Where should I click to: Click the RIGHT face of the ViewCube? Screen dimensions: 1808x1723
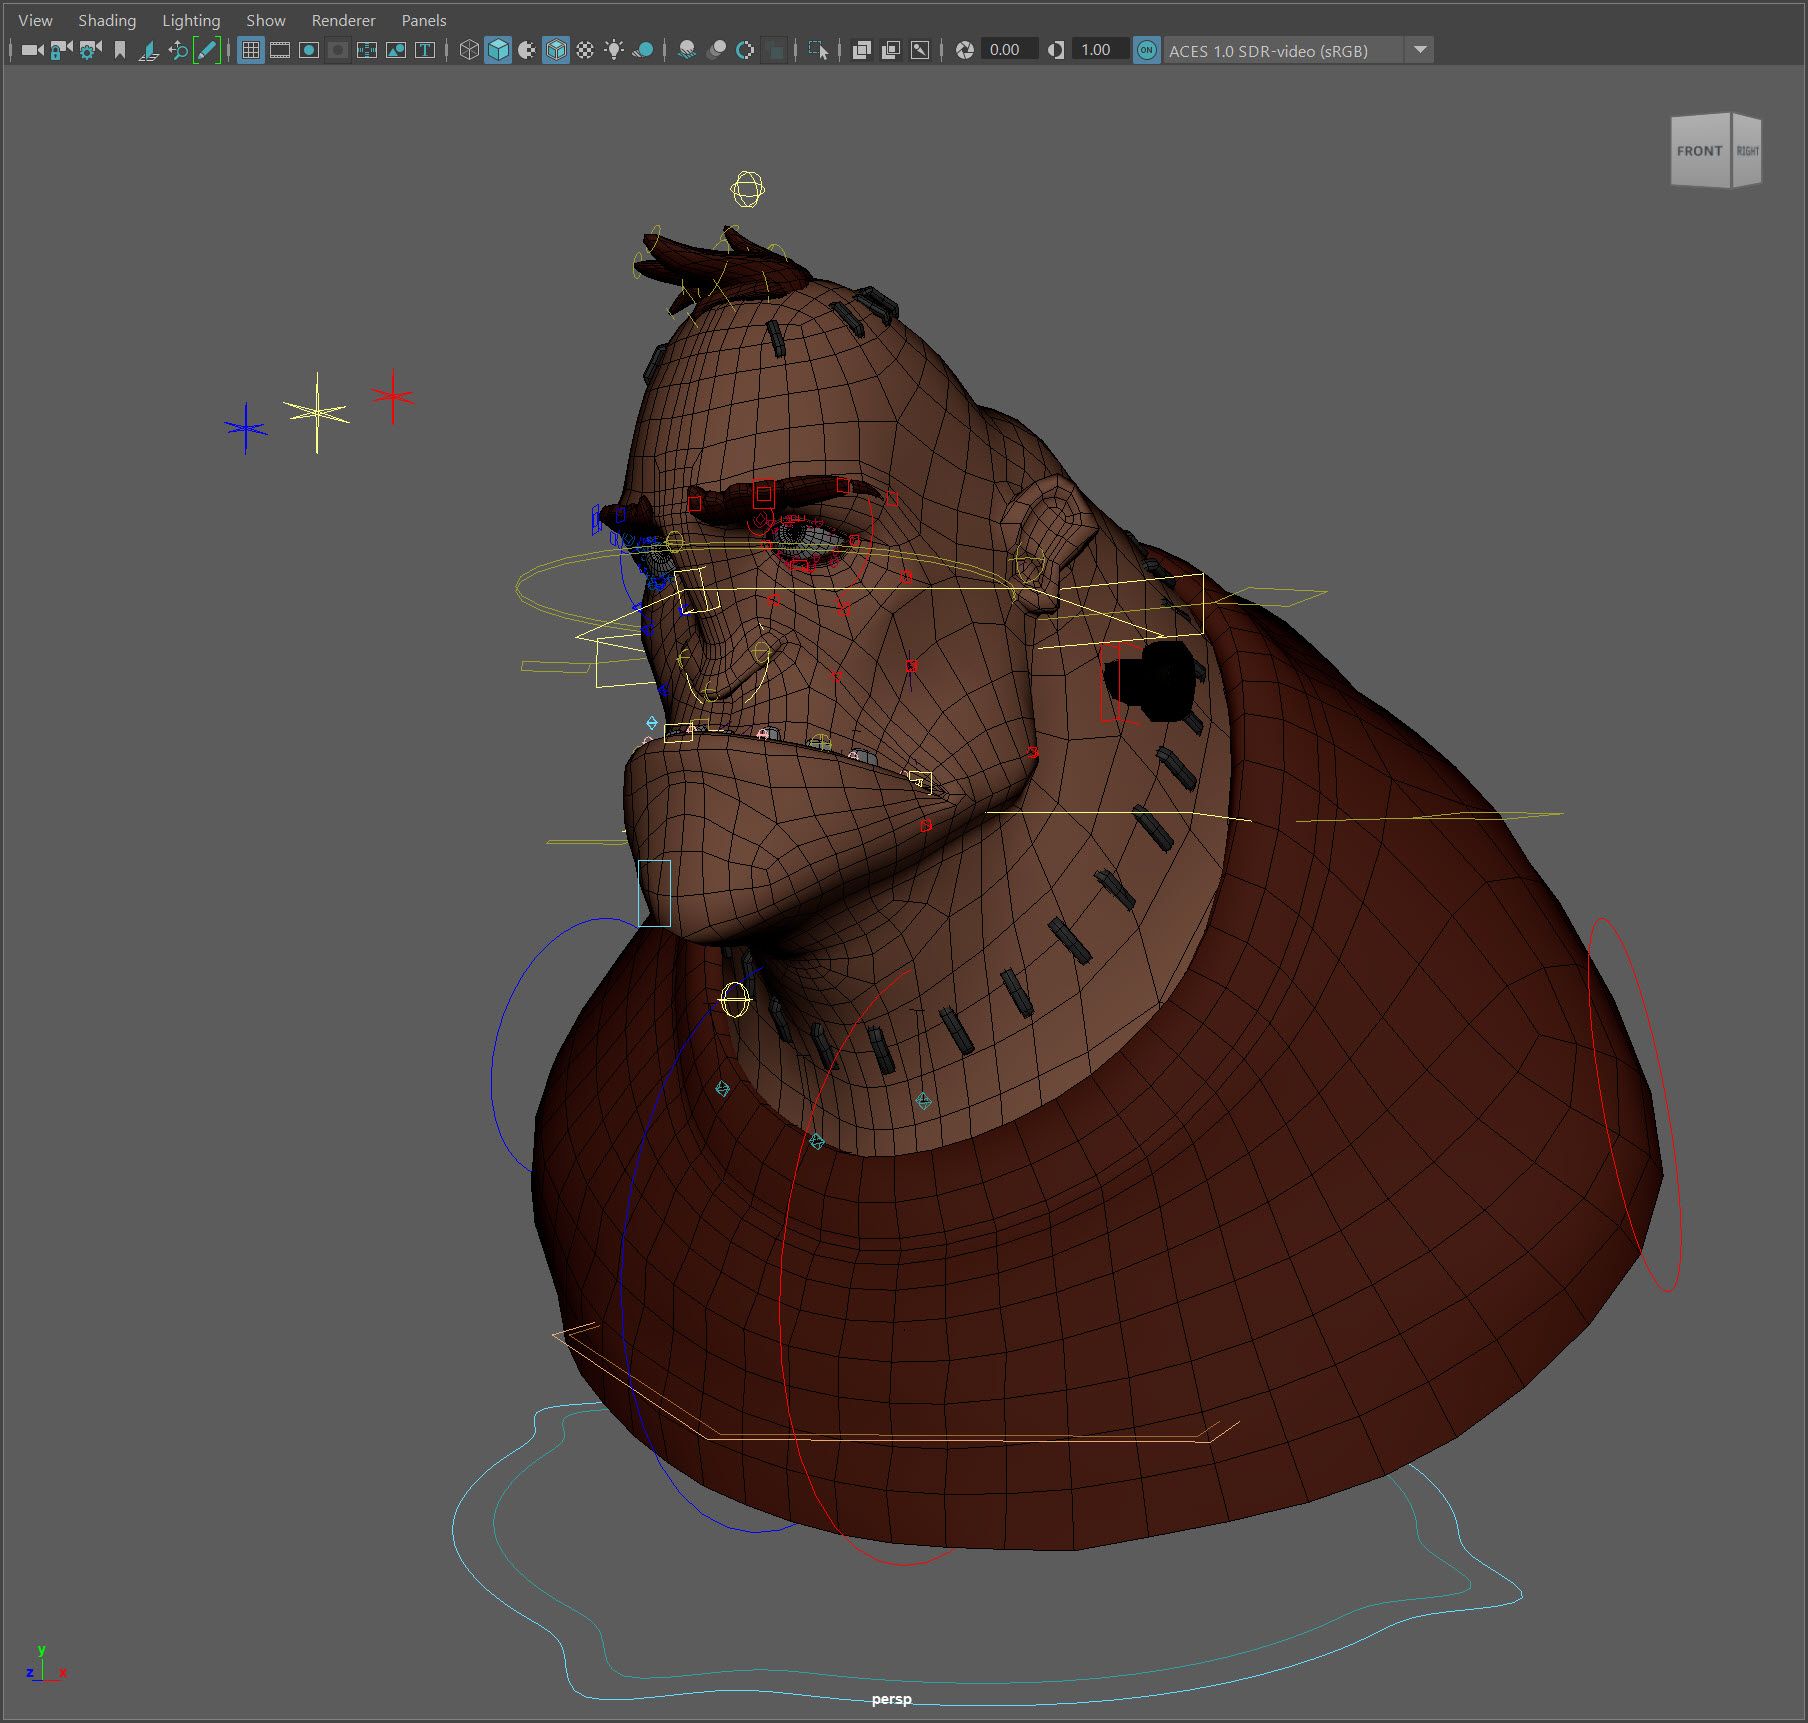[1746, 151]
